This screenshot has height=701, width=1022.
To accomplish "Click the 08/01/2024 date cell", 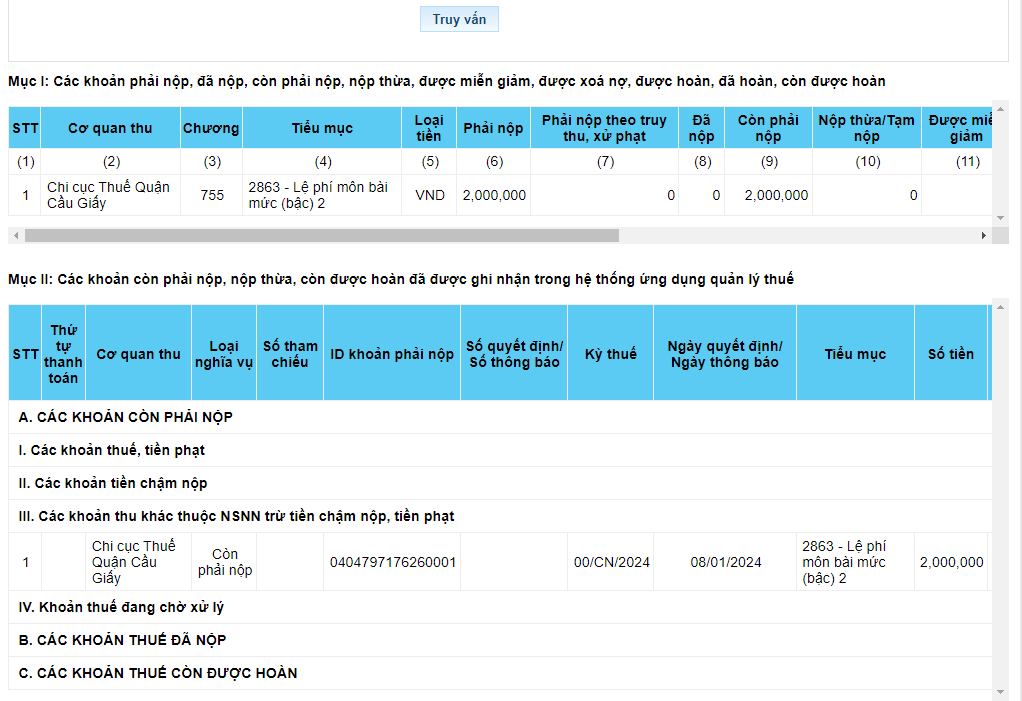I will pyautogui.click(x=725, y=562).
